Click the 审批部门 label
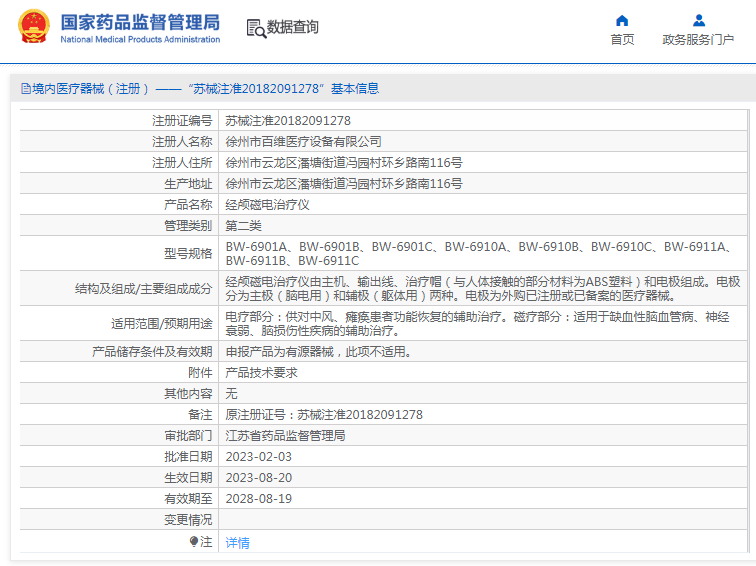Viewport: 756px width, 566px height. point(188,436)
